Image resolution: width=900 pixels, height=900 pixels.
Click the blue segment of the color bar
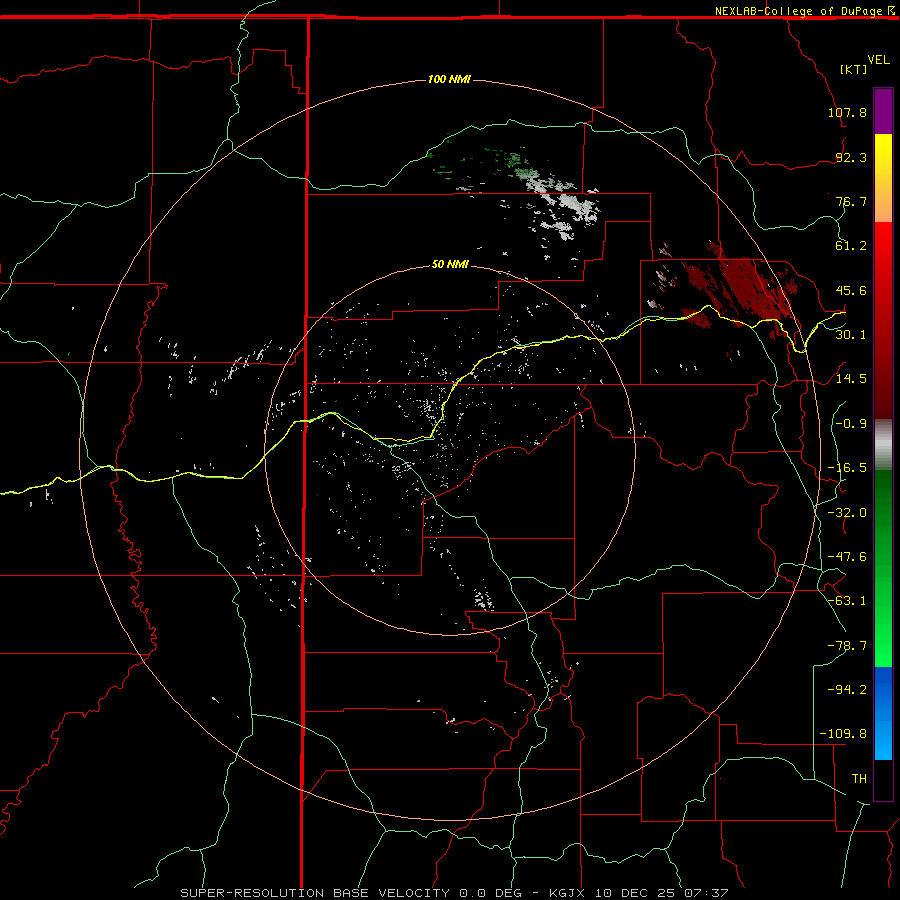click(883, 713)
